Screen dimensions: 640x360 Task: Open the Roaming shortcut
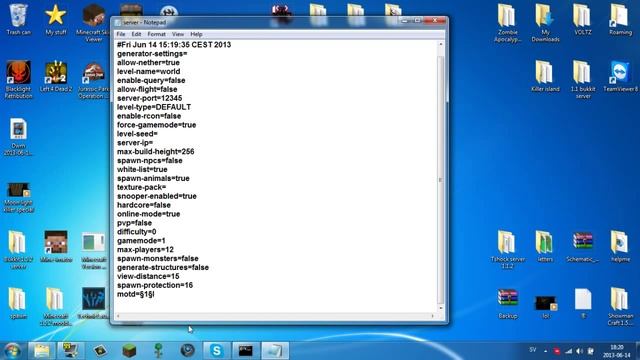[620, 19]
